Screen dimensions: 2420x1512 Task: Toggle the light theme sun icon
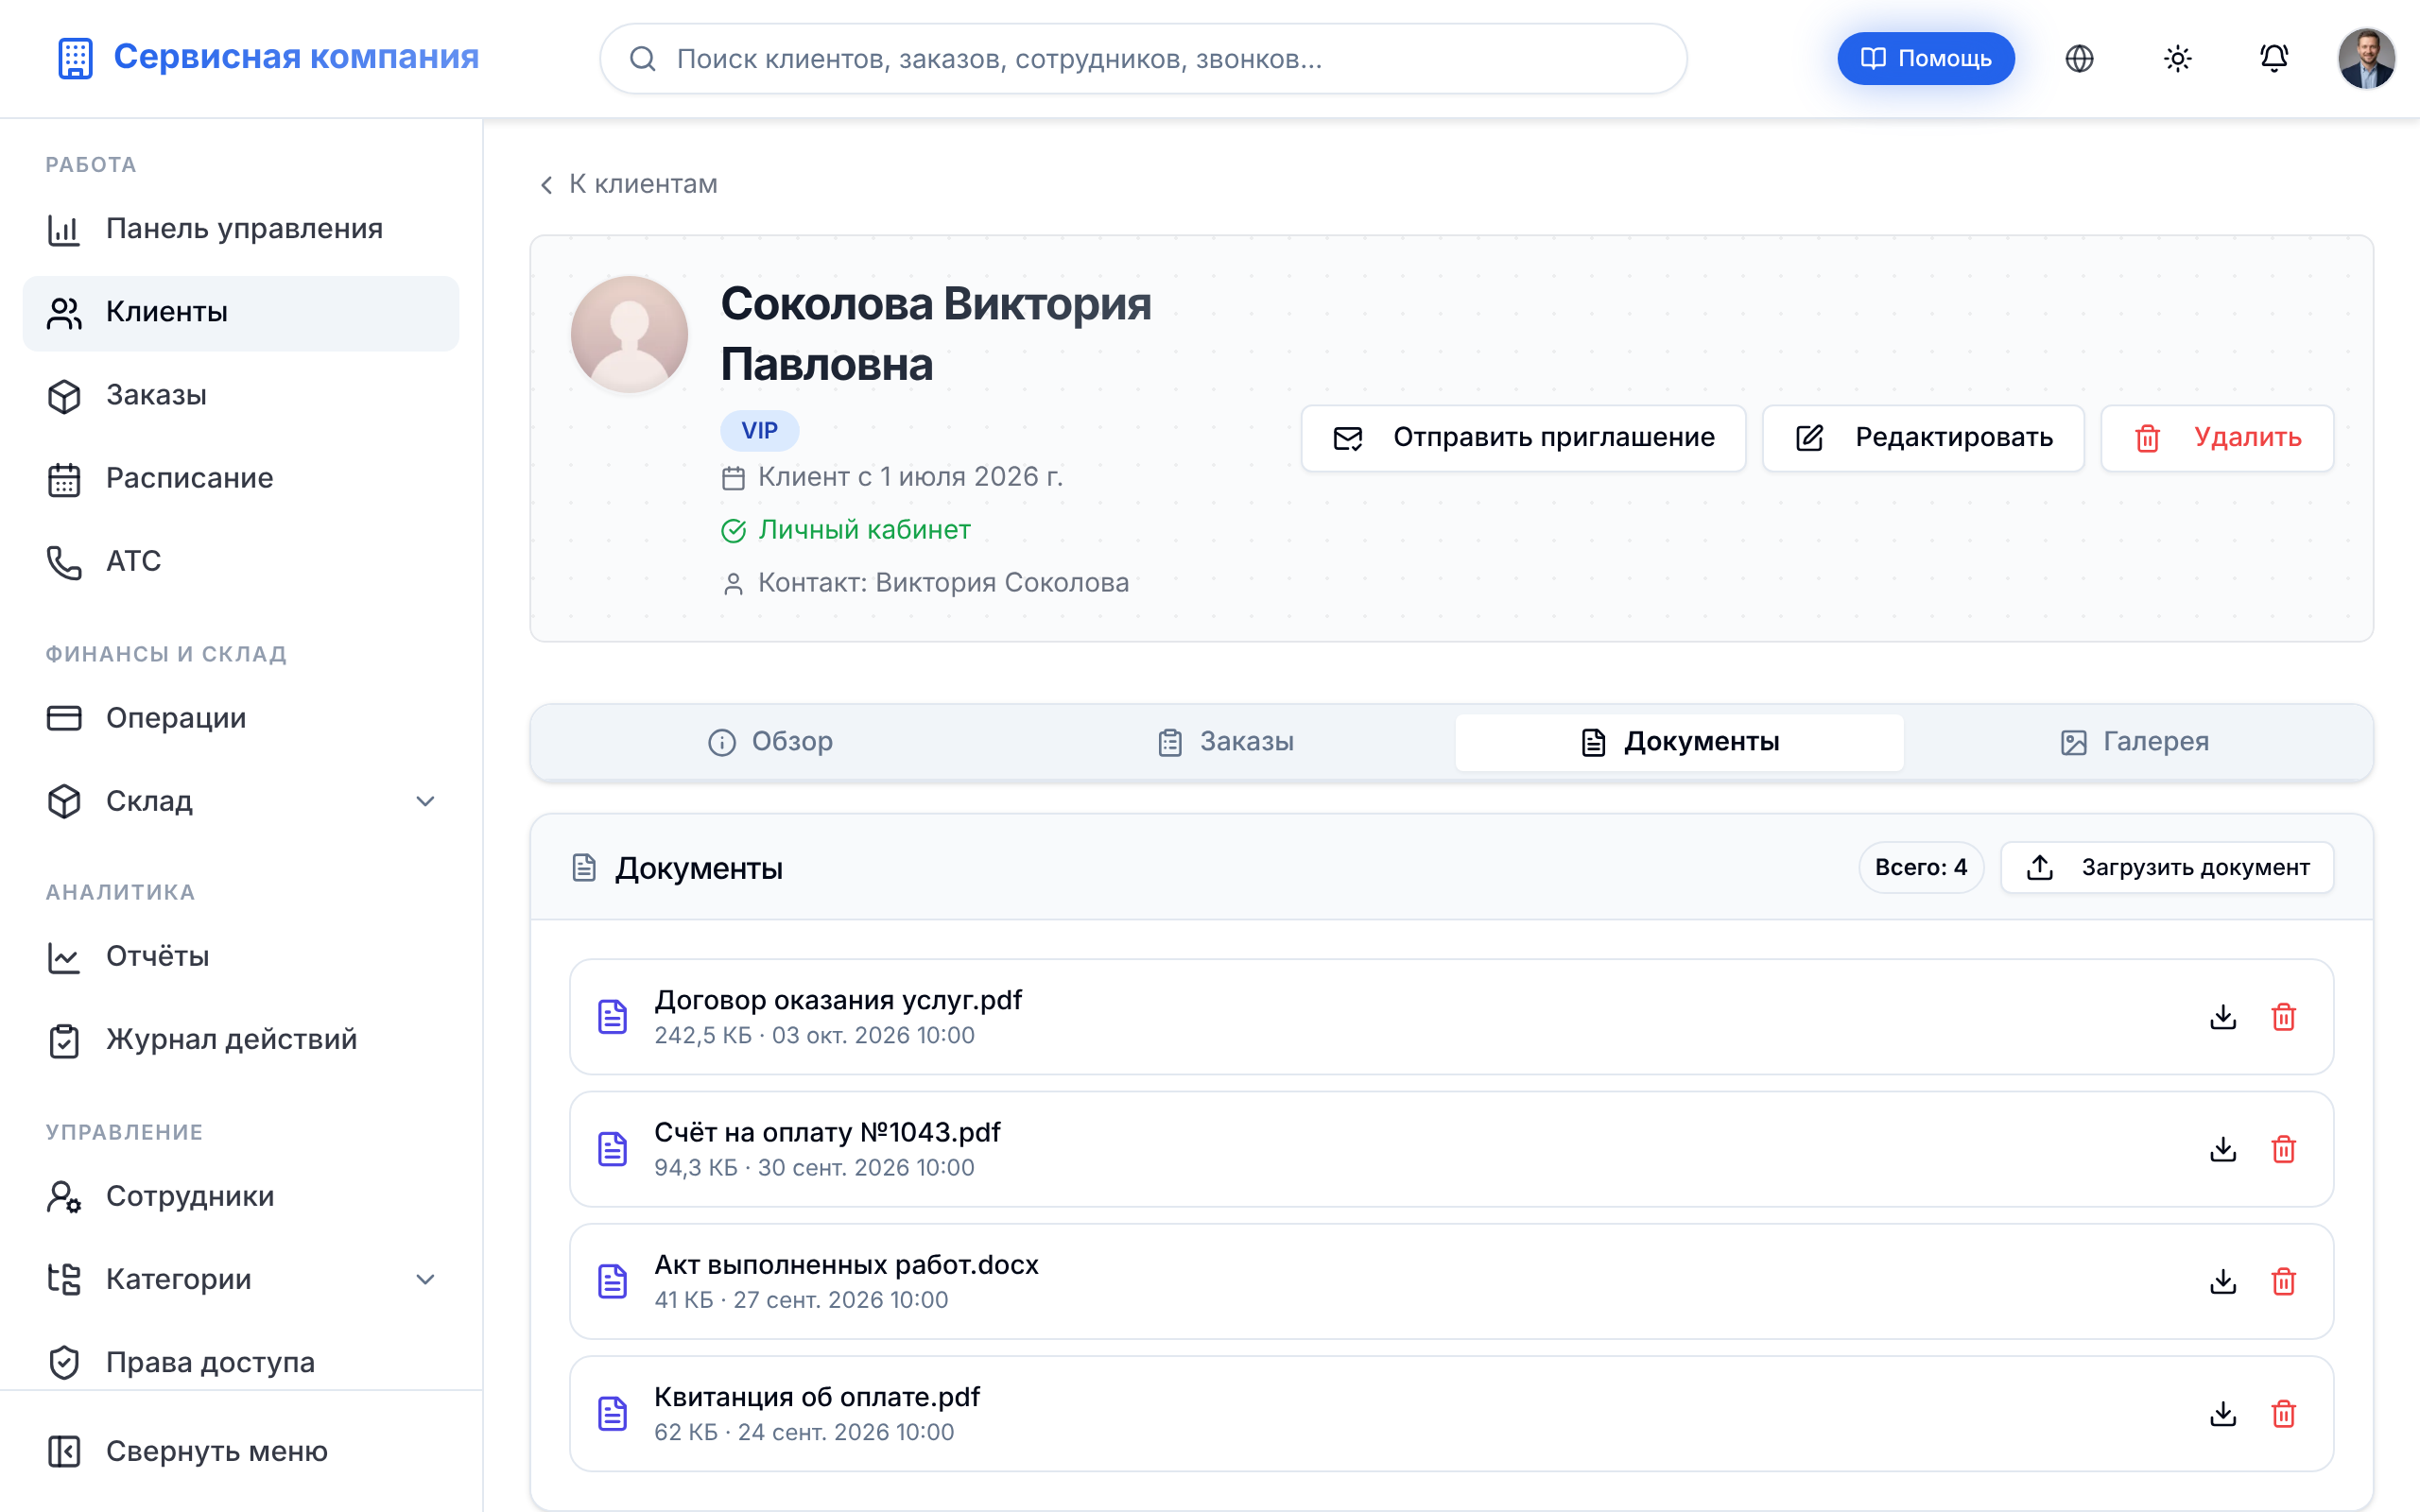click(2177, 59)
